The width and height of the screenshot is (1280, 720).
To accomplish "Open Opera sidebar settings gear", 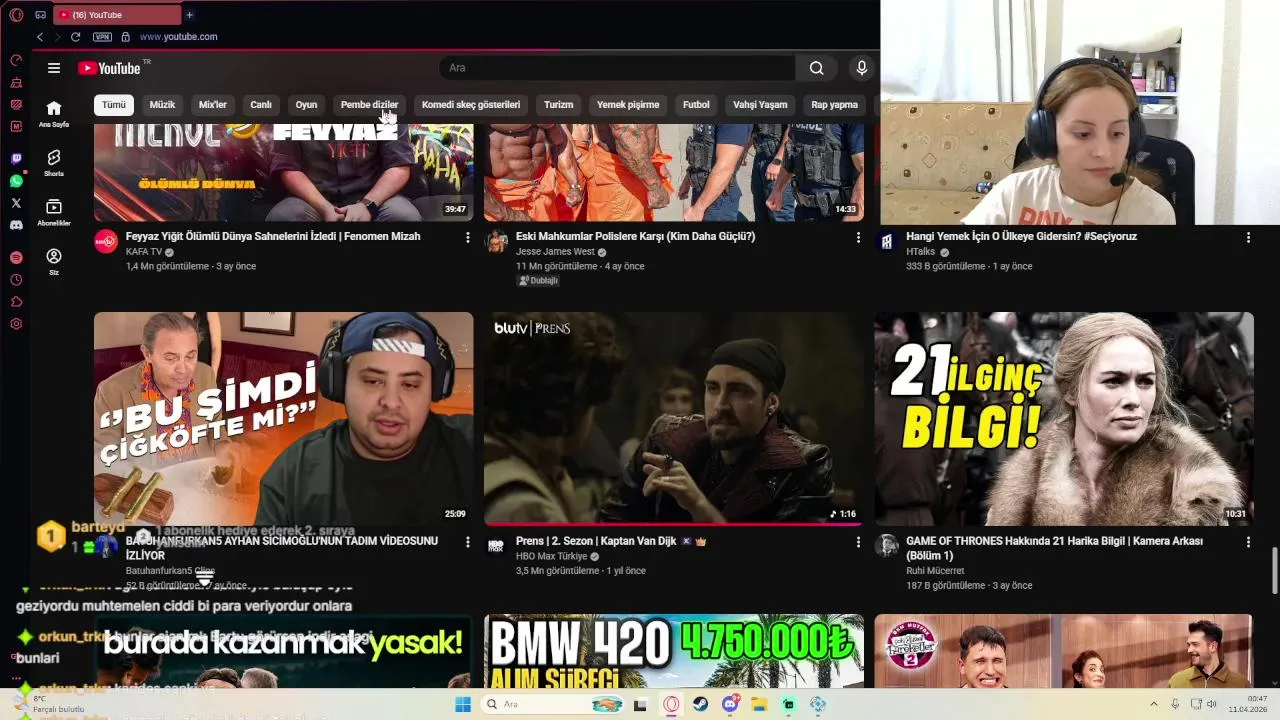I will pyautogui.click(x=16, y=324).
